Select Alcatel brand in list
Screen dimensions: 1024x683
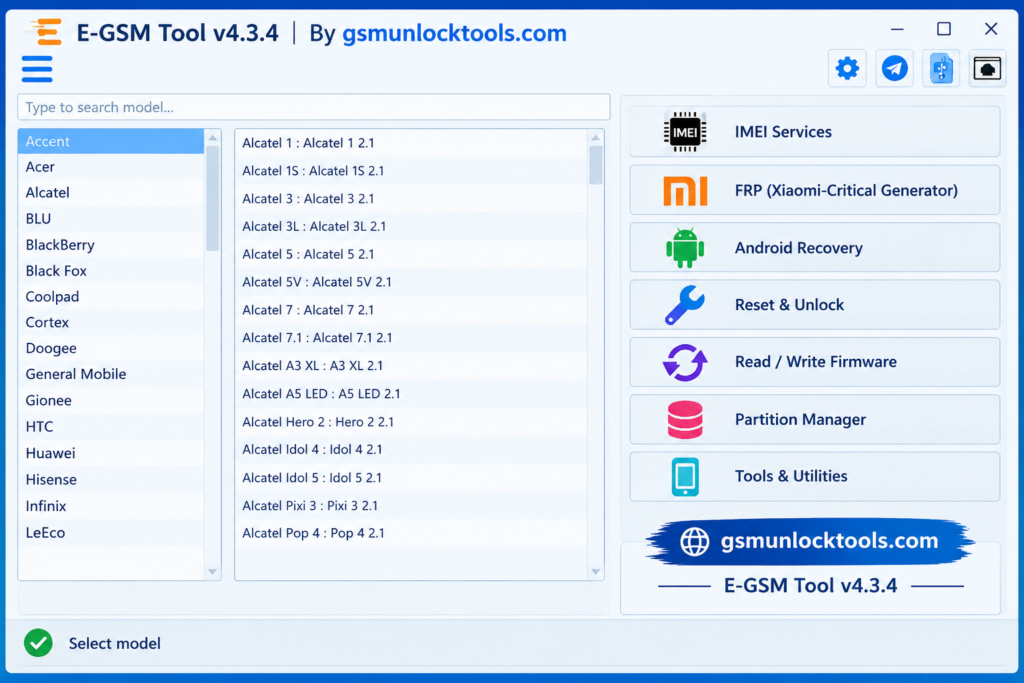[110, 193]
